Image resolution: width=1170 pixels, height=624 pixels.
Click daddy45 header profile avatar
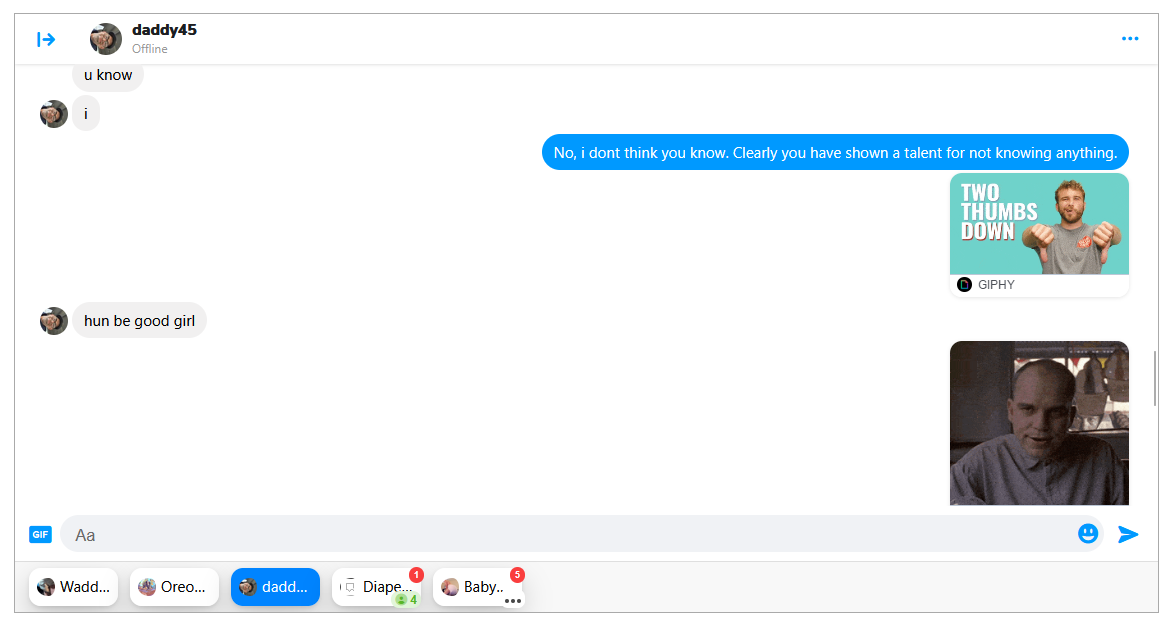point(106,39)
